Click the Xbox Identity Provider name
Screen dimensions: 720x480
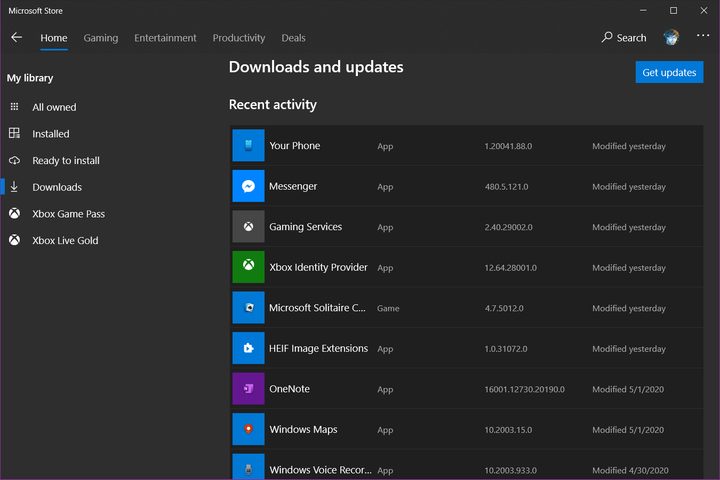pos(318,267)
